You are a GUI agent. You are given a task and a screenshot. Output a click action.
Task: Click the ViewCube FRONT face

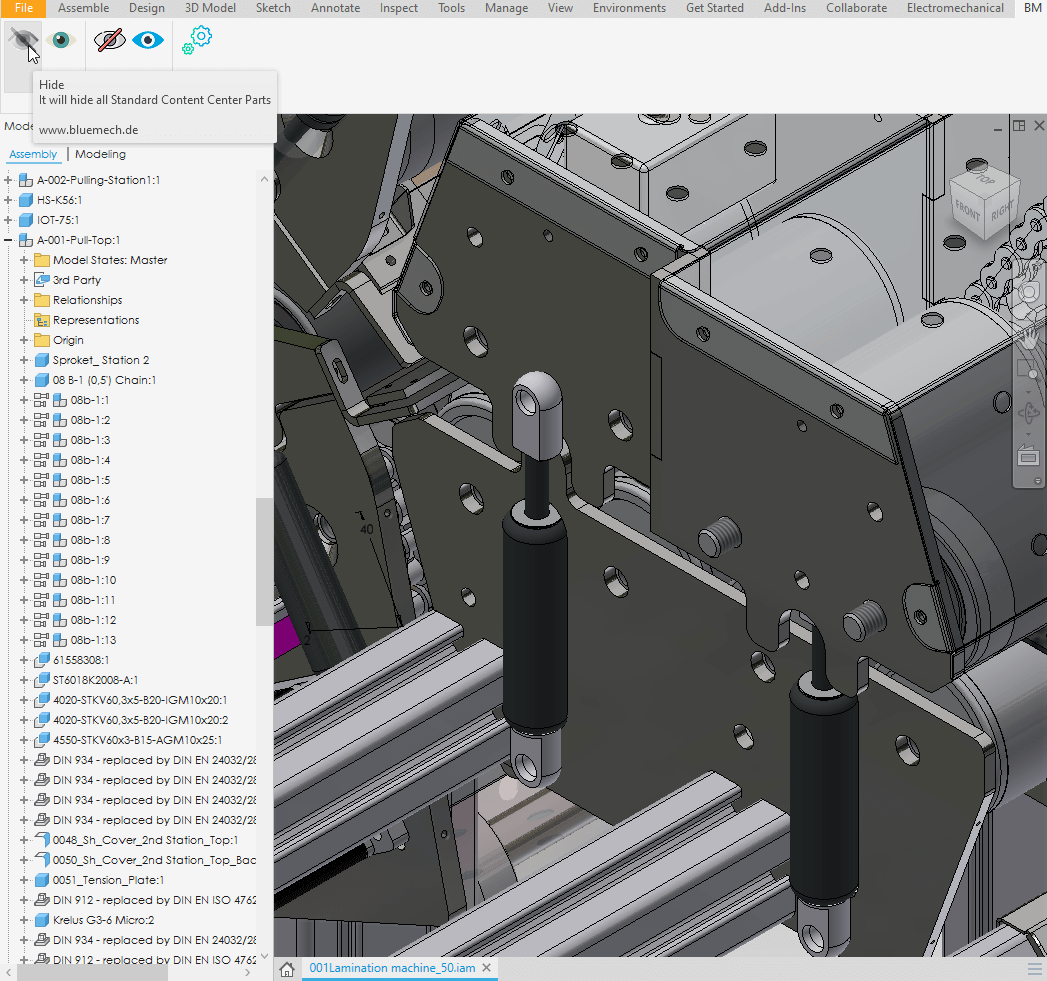click(x=968, y=209)
